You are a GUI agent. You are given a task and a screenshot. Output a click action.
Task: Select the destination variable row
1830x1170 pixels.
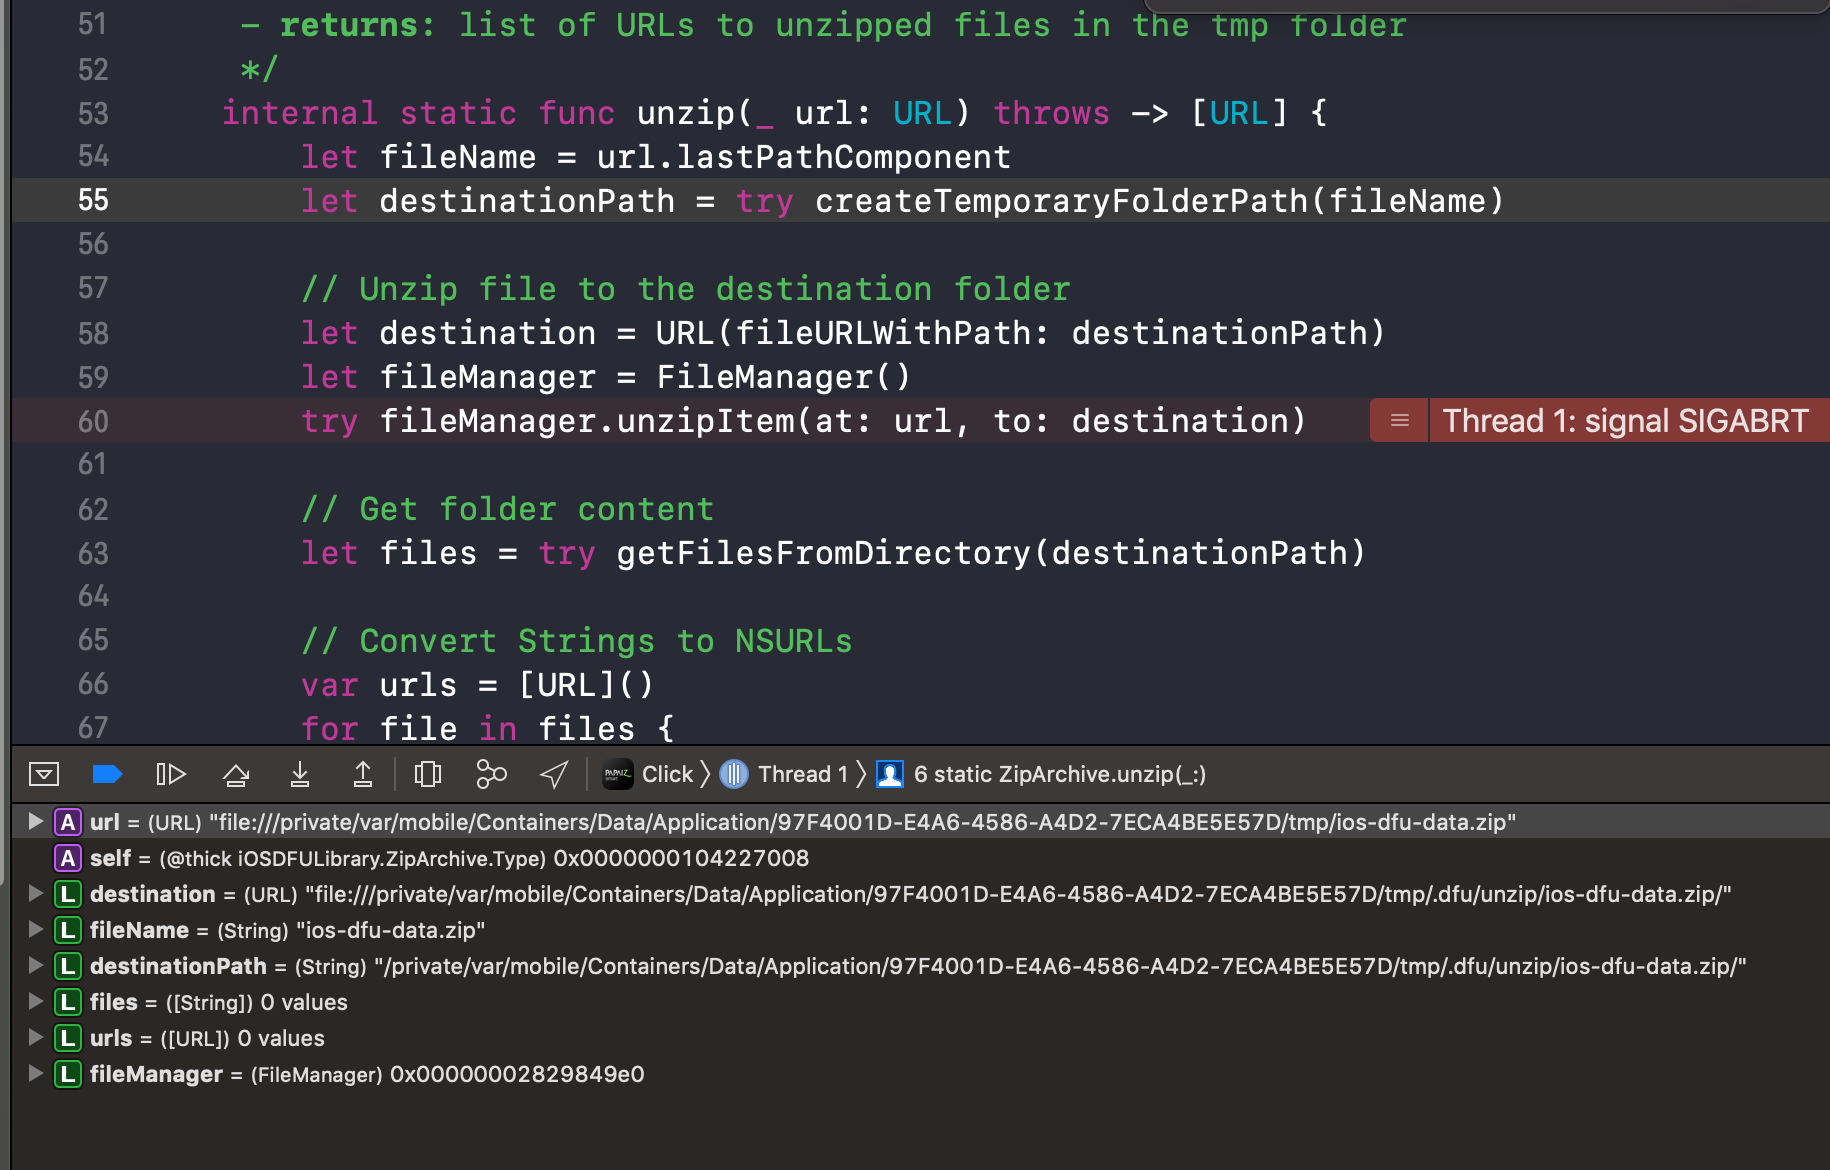point(152,894)
